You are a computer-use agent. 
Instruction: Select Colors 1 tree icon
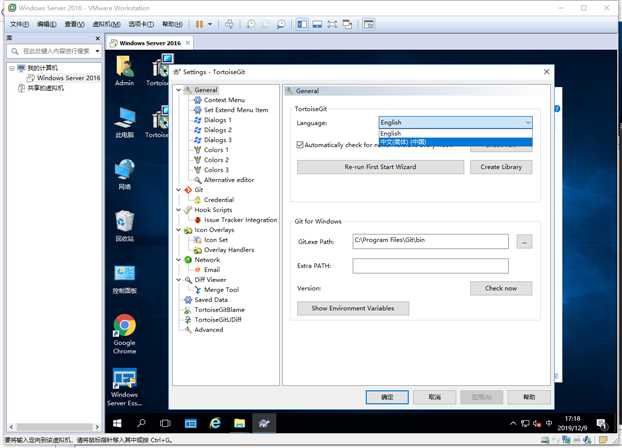pos(198,150)
